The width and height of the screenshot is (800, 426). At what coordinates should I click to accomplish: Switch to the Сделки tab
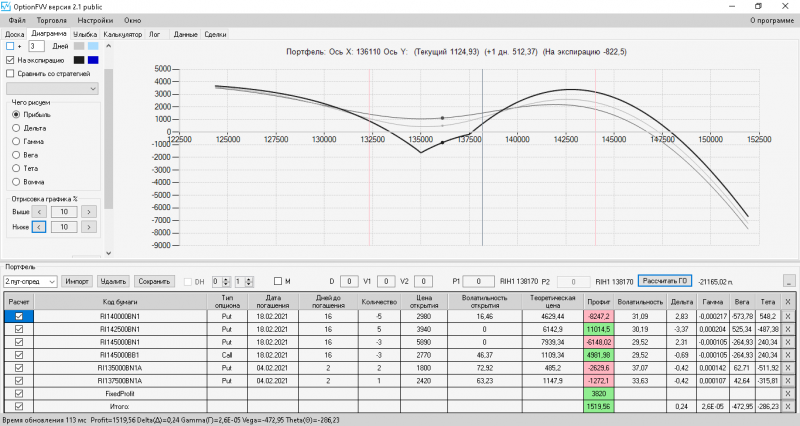click(215, 34)
